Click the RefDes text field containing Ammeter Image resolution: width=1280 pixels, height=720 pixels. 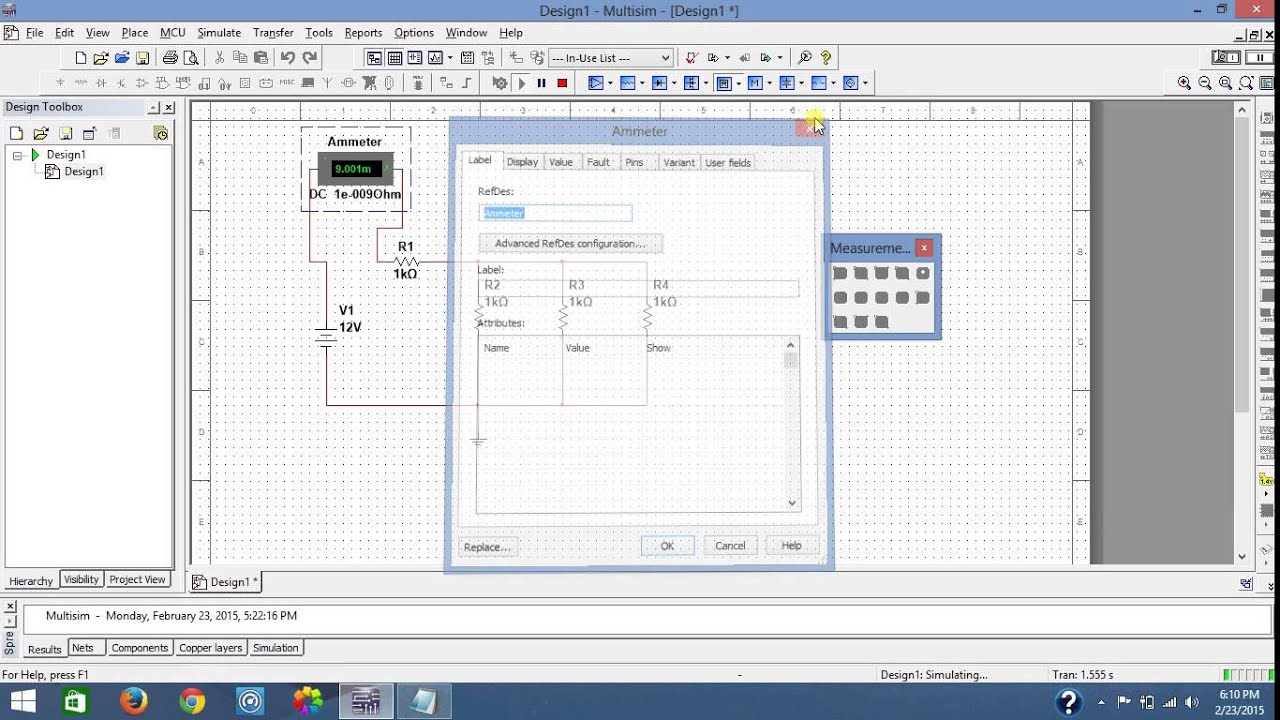555,213
